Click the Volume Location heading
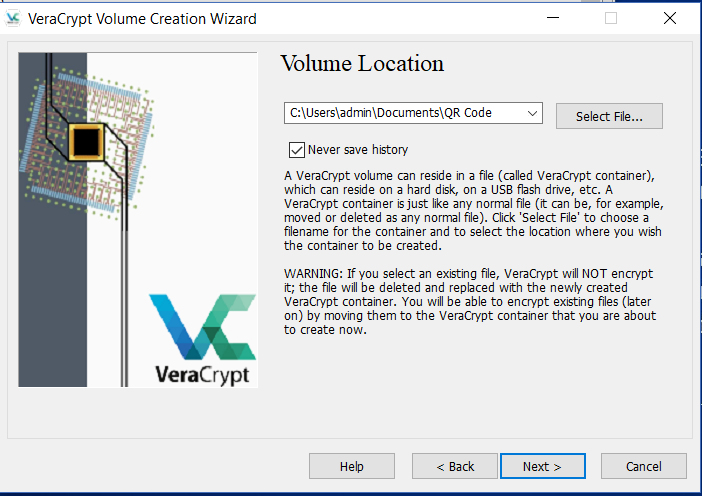702x496 pixels. (362, 64)
